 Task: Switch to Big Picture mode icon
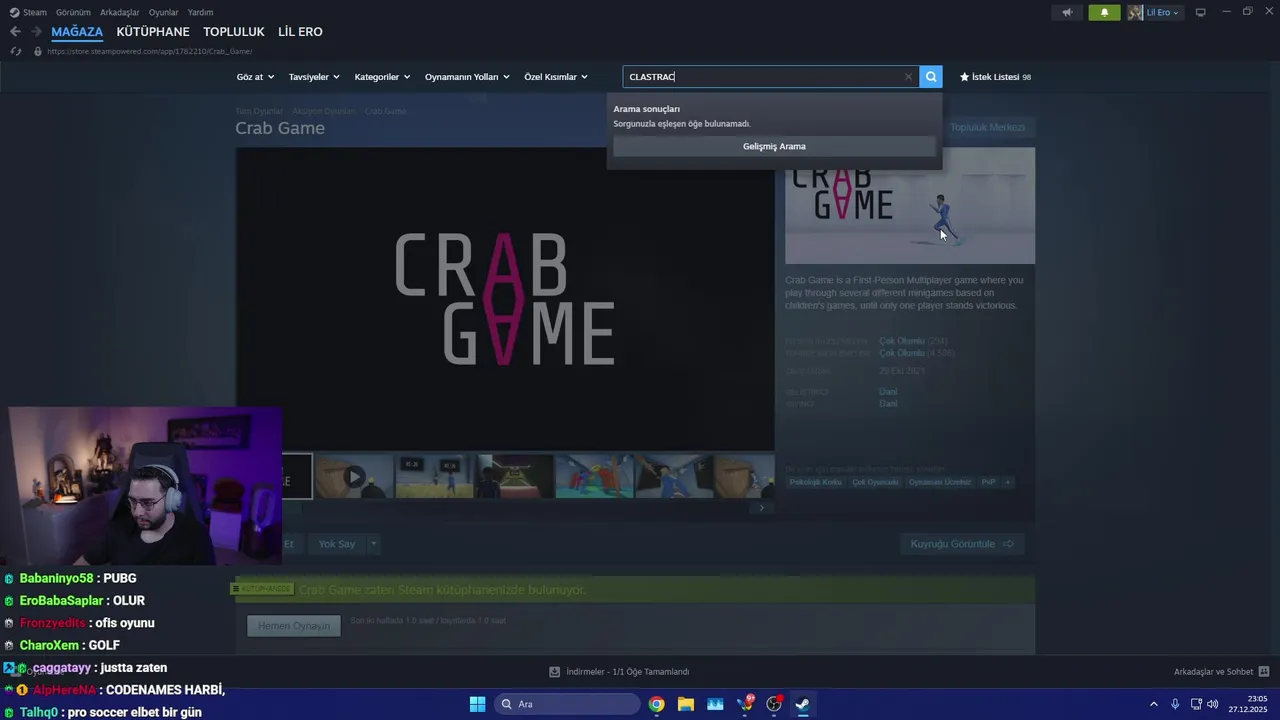click(x=1200, y=12)
